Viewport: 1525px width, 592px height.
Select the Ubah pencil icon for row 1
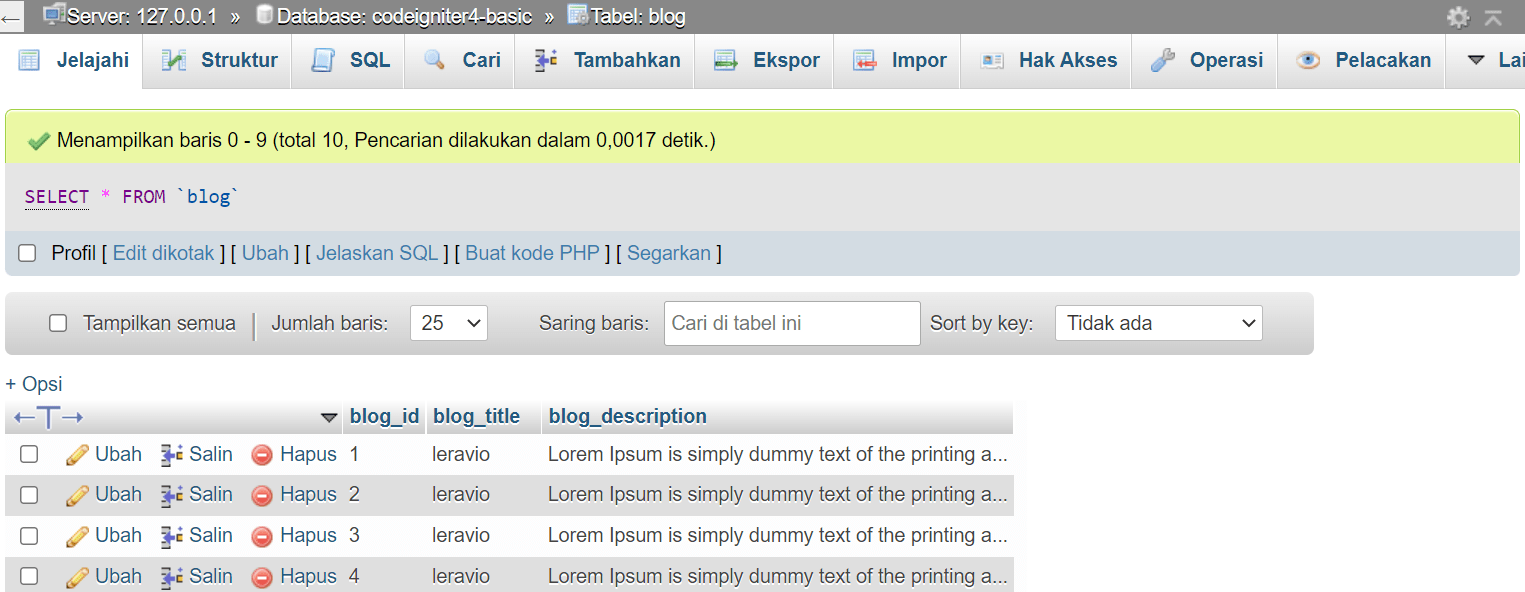pyautogui.click(x=77, y=453)
